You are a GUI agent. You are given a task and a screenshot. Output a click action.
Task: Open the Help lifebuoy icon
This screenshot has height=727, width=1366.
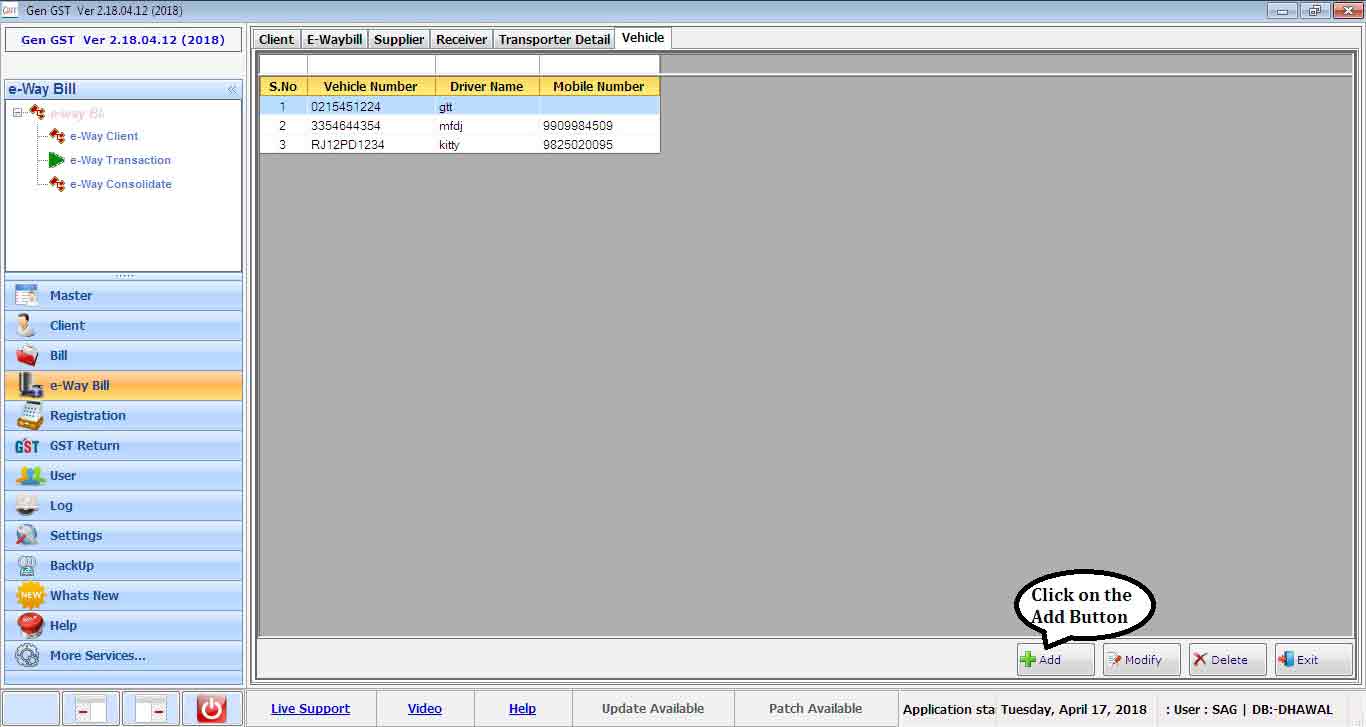(30, 626)
